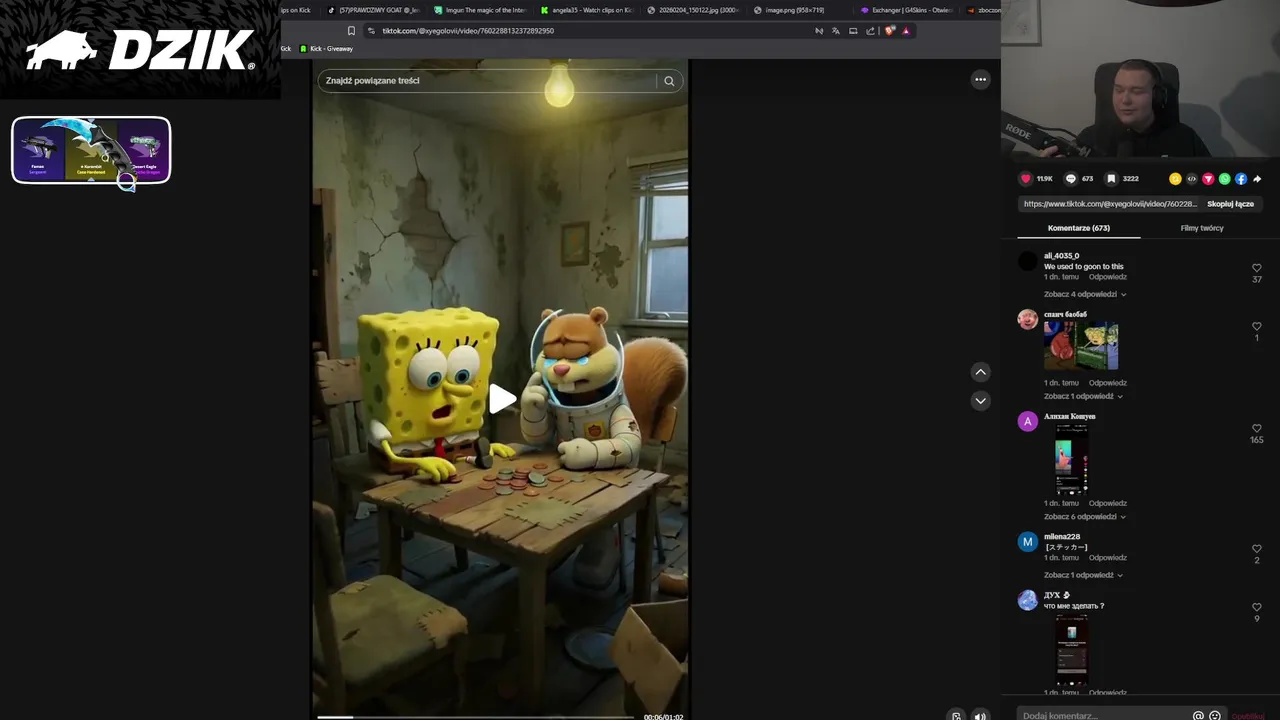Screen dimensions: 1280x720
Task: Expand replies under спанч баобаб's comment
Action: tap(1083, 396)
